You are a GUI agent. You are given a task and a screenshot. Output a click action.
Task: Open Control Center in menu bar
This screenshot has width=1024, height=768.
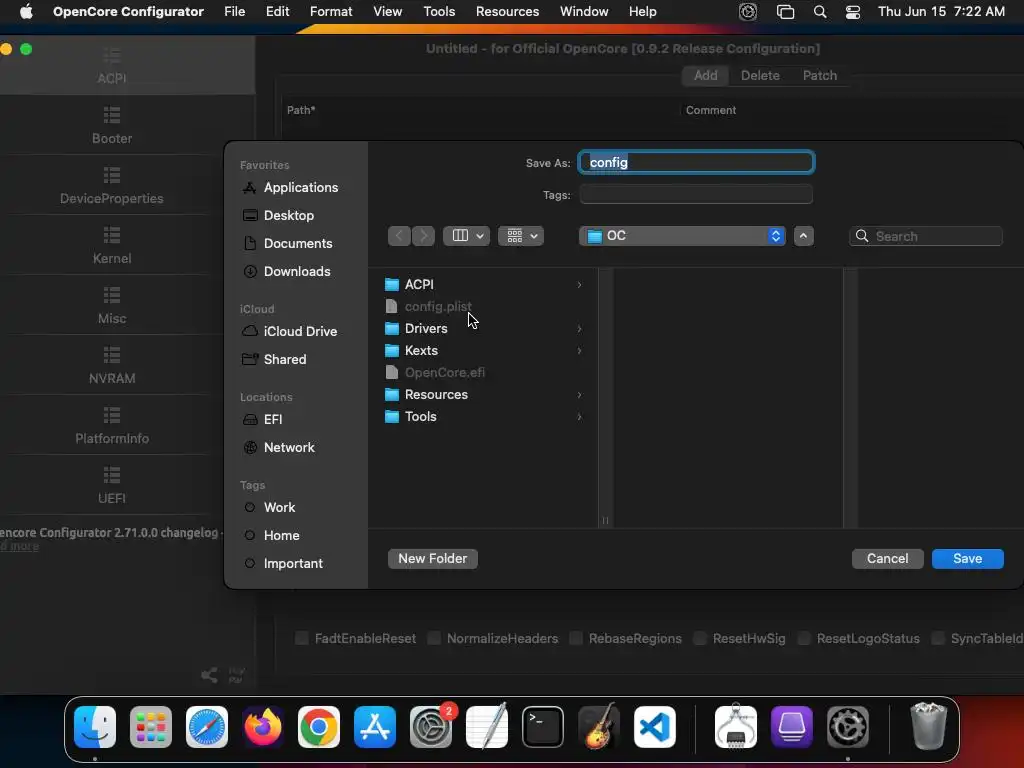tap(853, 12)
